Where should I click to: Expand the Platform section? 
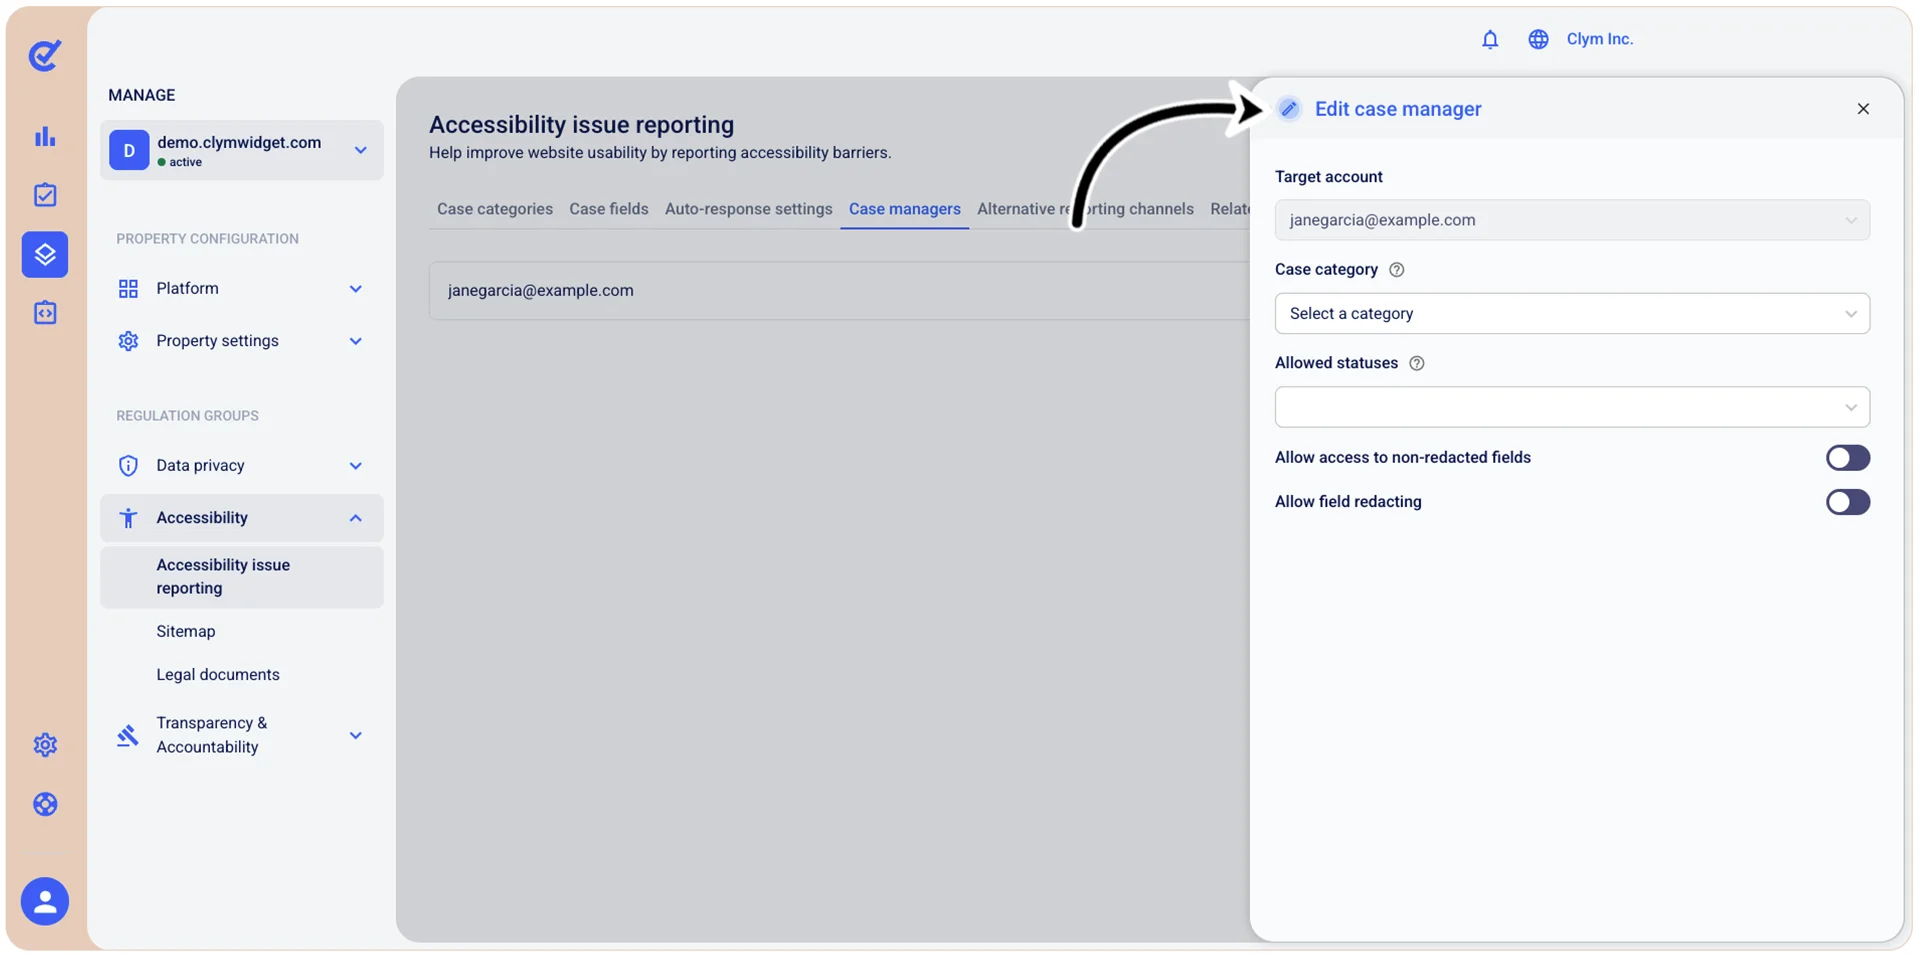click(355, 289)
